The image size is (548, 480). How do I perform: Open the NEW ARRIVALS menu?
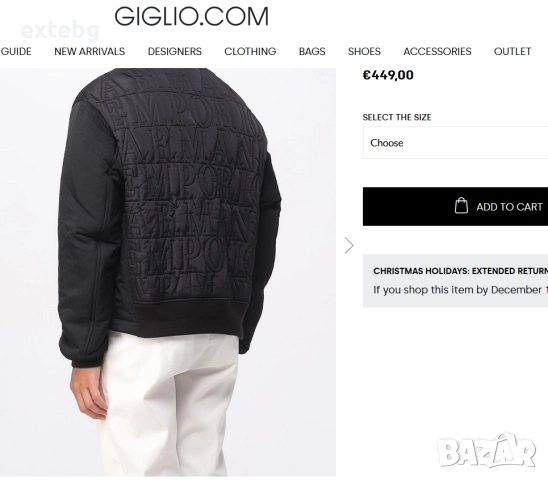pos(89,51)
